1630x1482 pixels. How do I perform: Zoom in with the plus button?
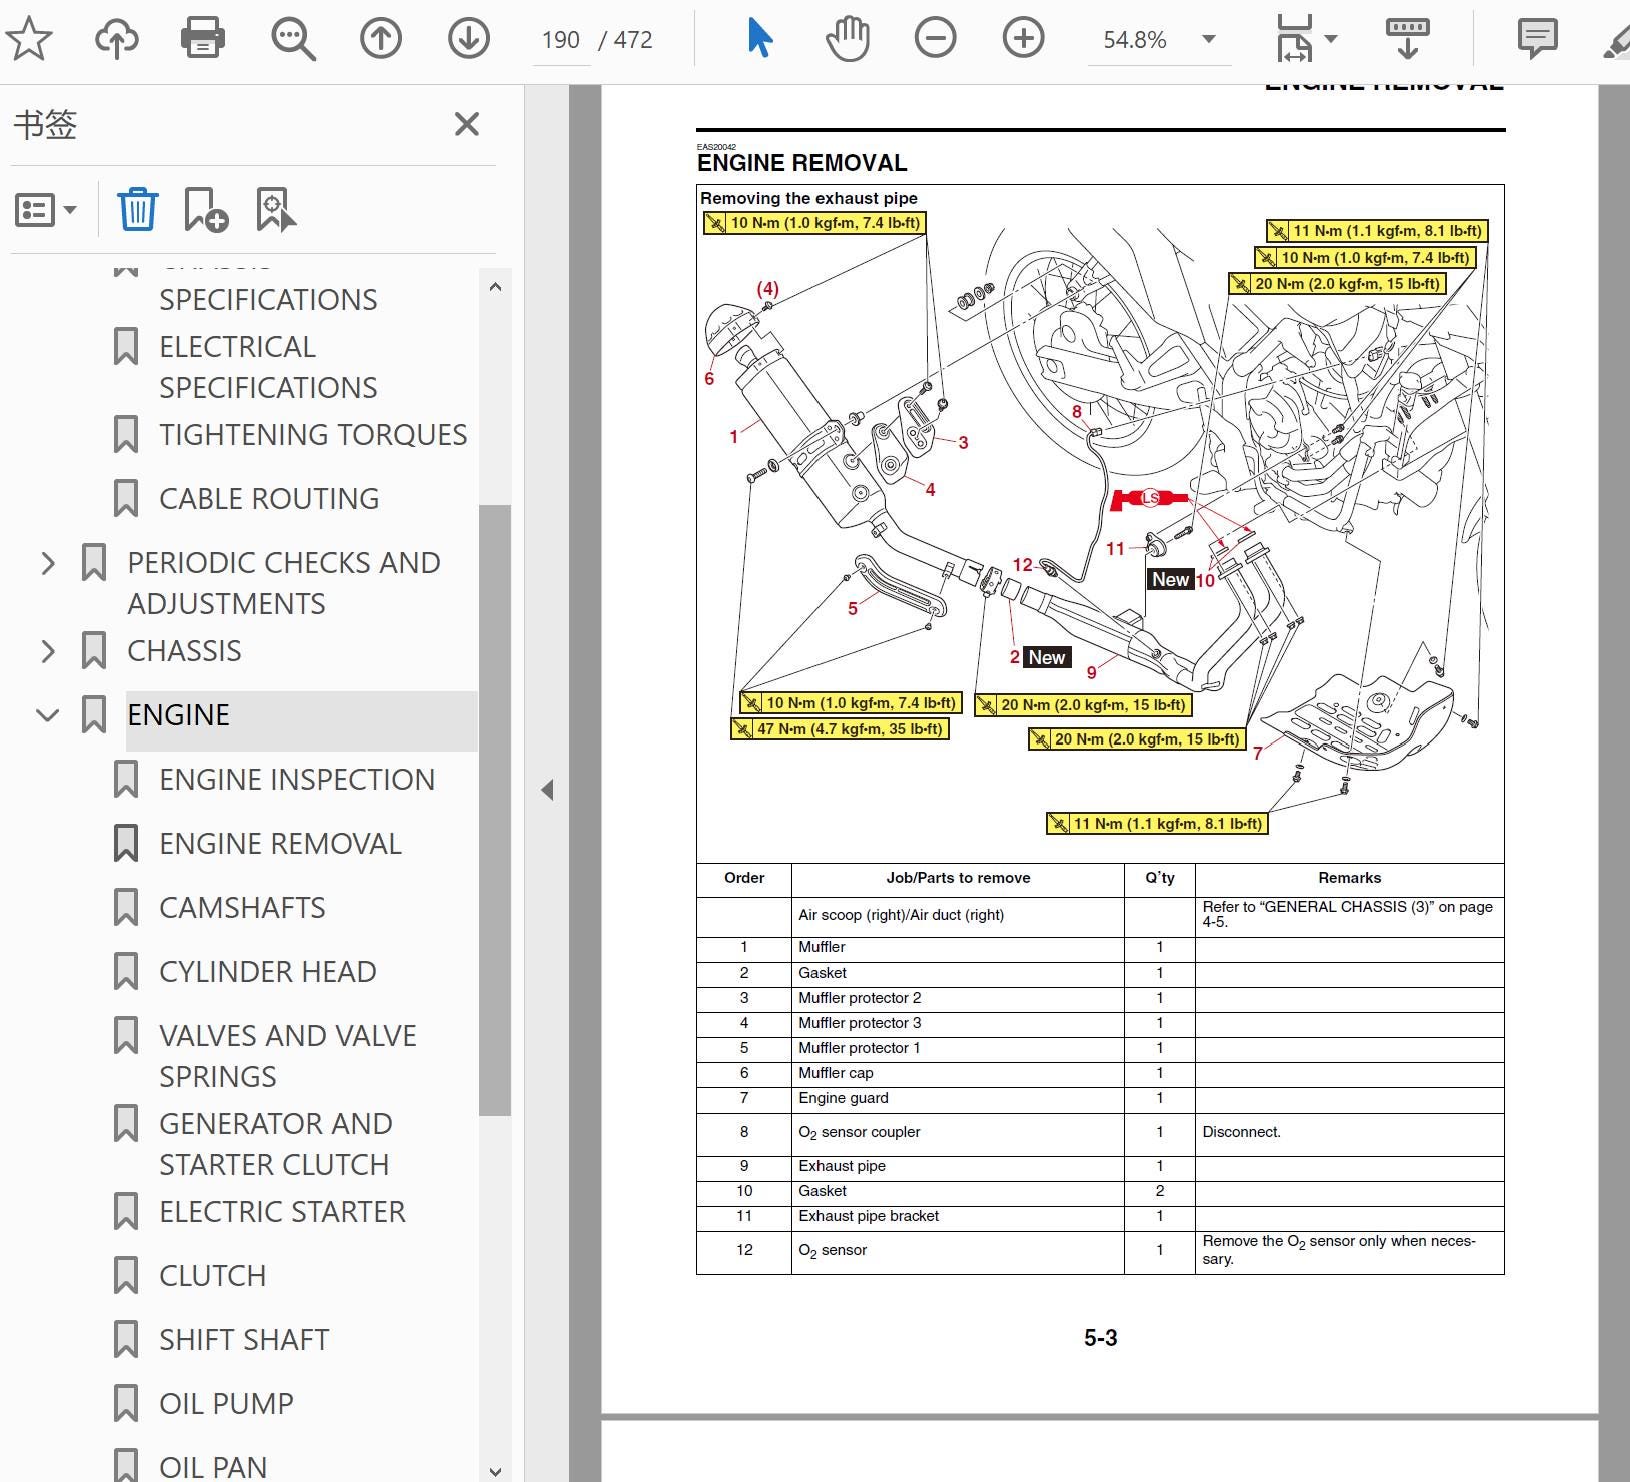pyautogui.click(x=1023, y=39)
